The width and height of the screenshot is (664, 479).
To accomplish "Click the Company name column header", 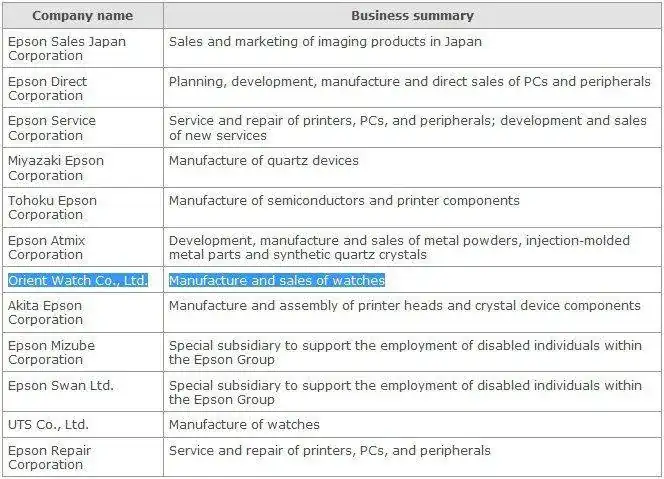I will tap(82, 15).
